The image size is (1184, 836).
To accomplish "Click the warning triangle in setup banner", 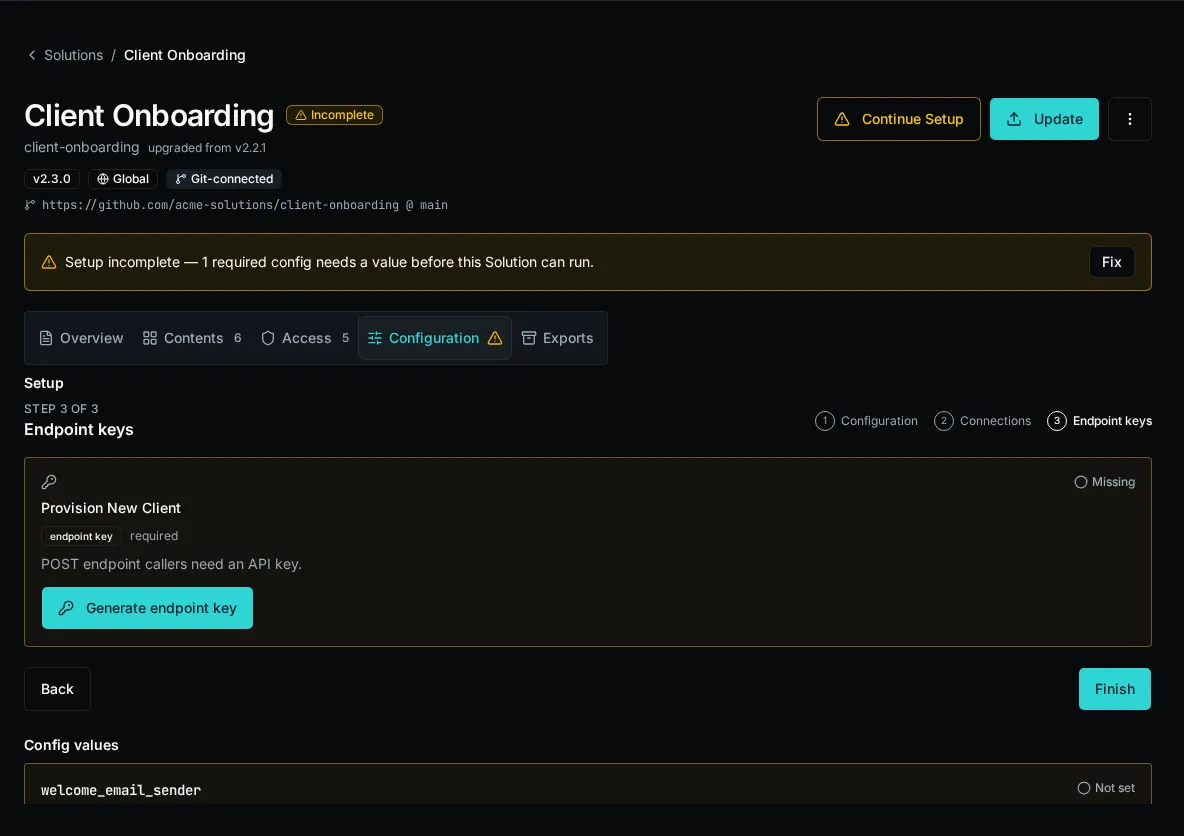I will pos(49,262).
